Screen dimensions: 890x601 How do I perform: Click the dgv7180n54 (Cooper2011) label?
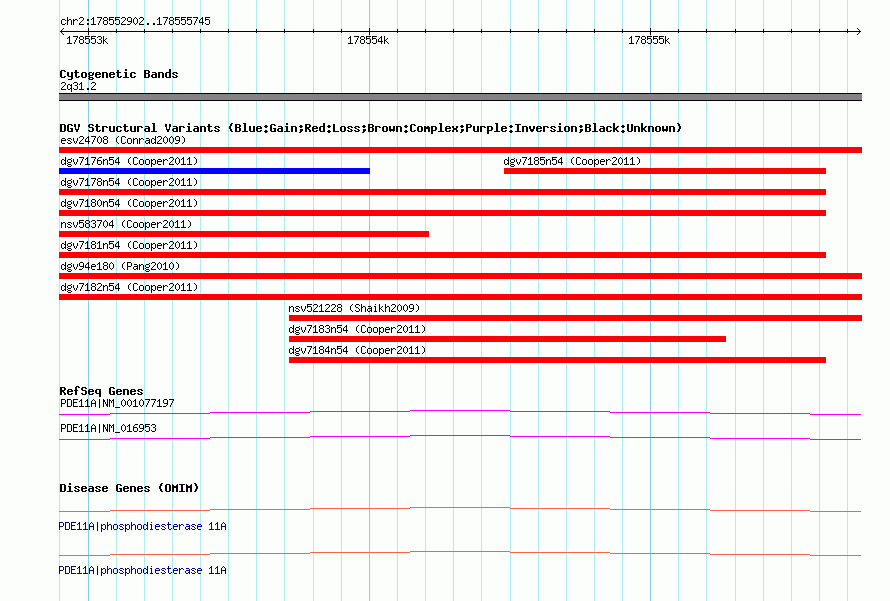[129, 203]
